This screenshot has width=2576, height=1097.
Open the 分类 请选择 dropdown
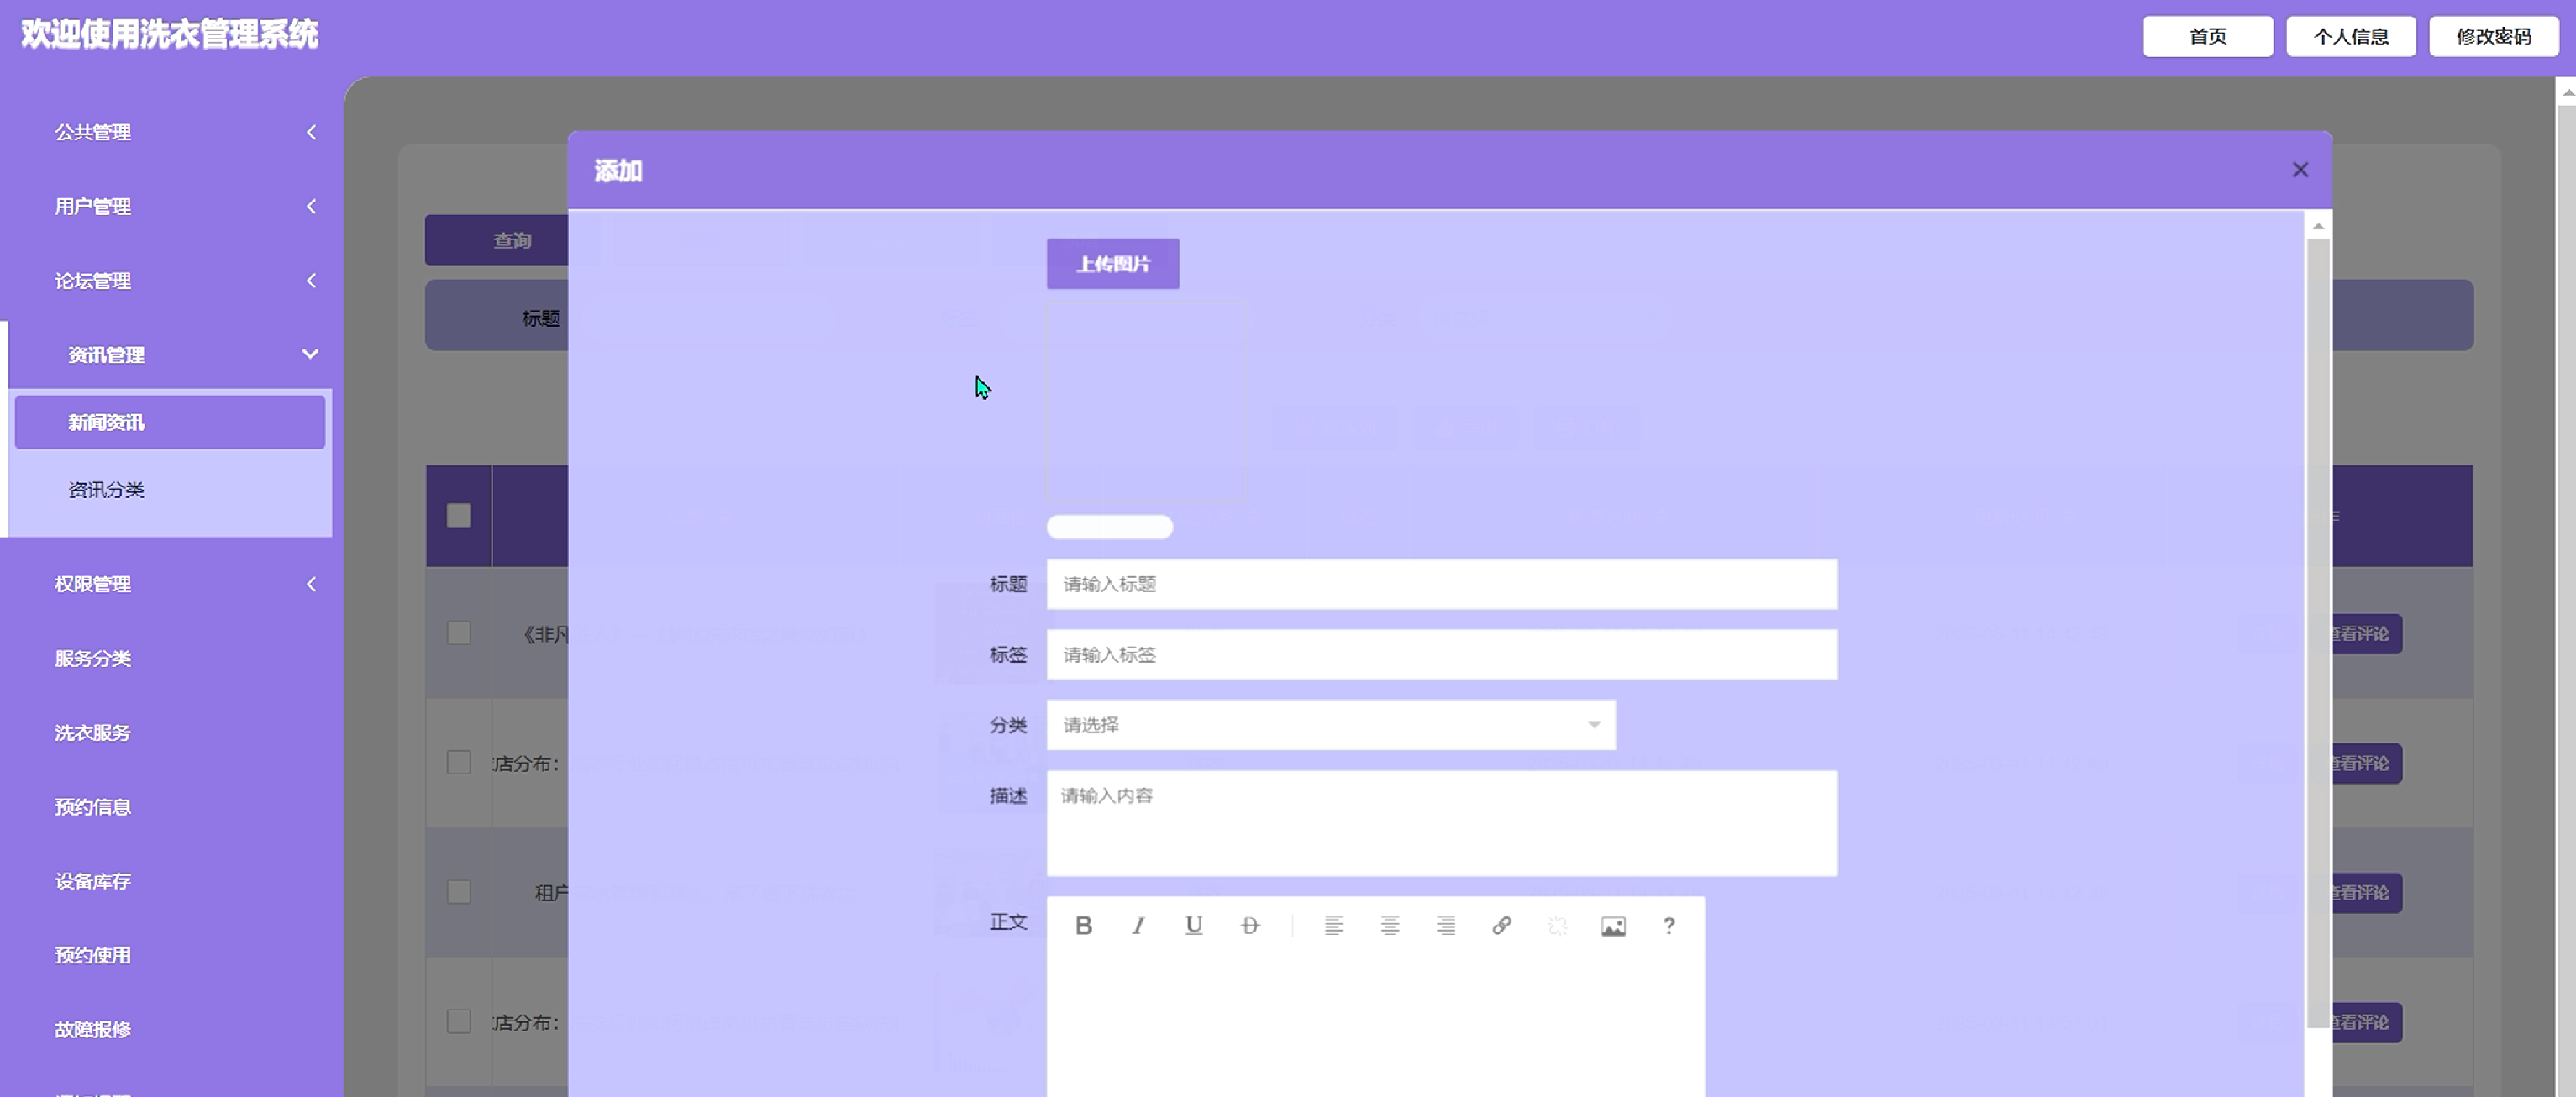coord(1330,725)
